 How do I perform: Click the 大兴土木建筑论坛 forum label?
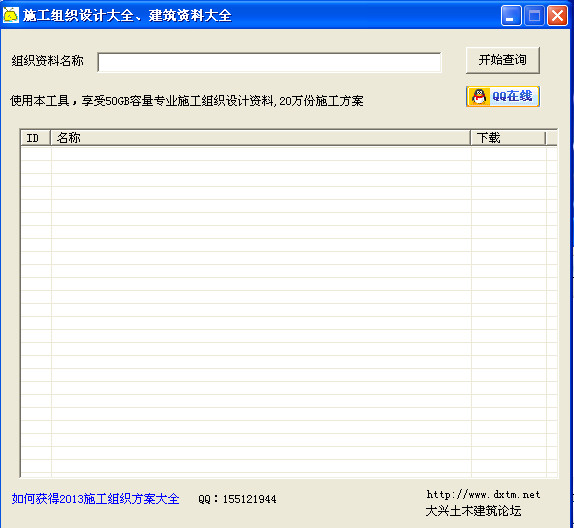[473, 511]
